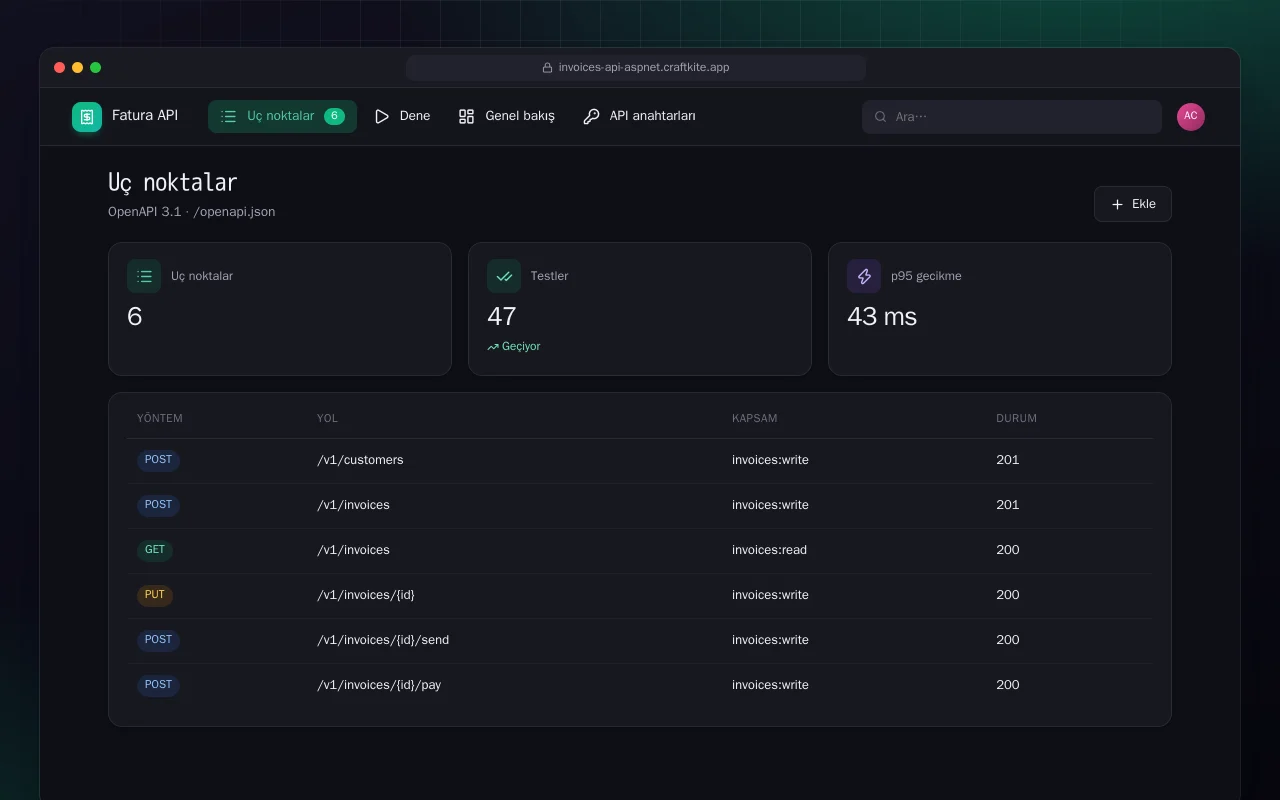Click the Ekle button
This screenshot has width=1280, height=800.
coord(1133,204)
